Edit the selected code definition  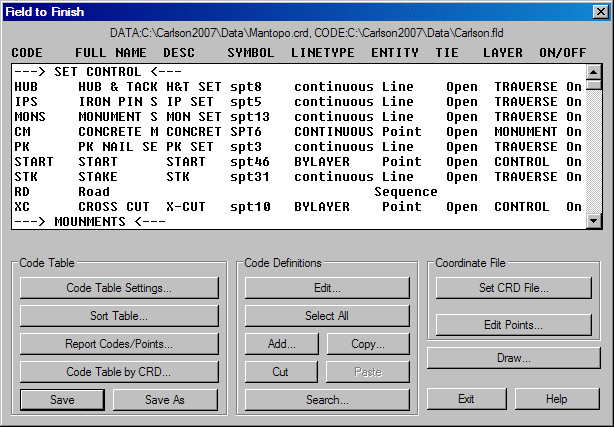point(327,288)
